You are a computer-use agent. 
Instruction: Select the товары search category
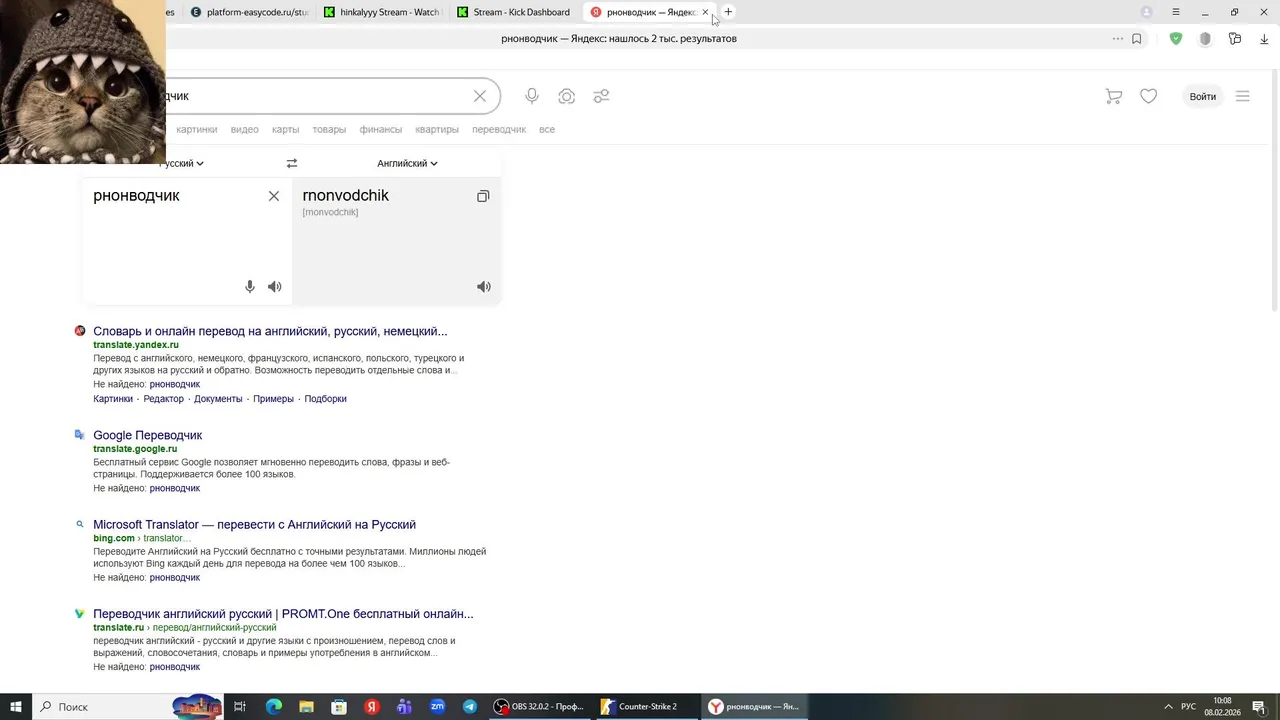(x=329, y=130)
